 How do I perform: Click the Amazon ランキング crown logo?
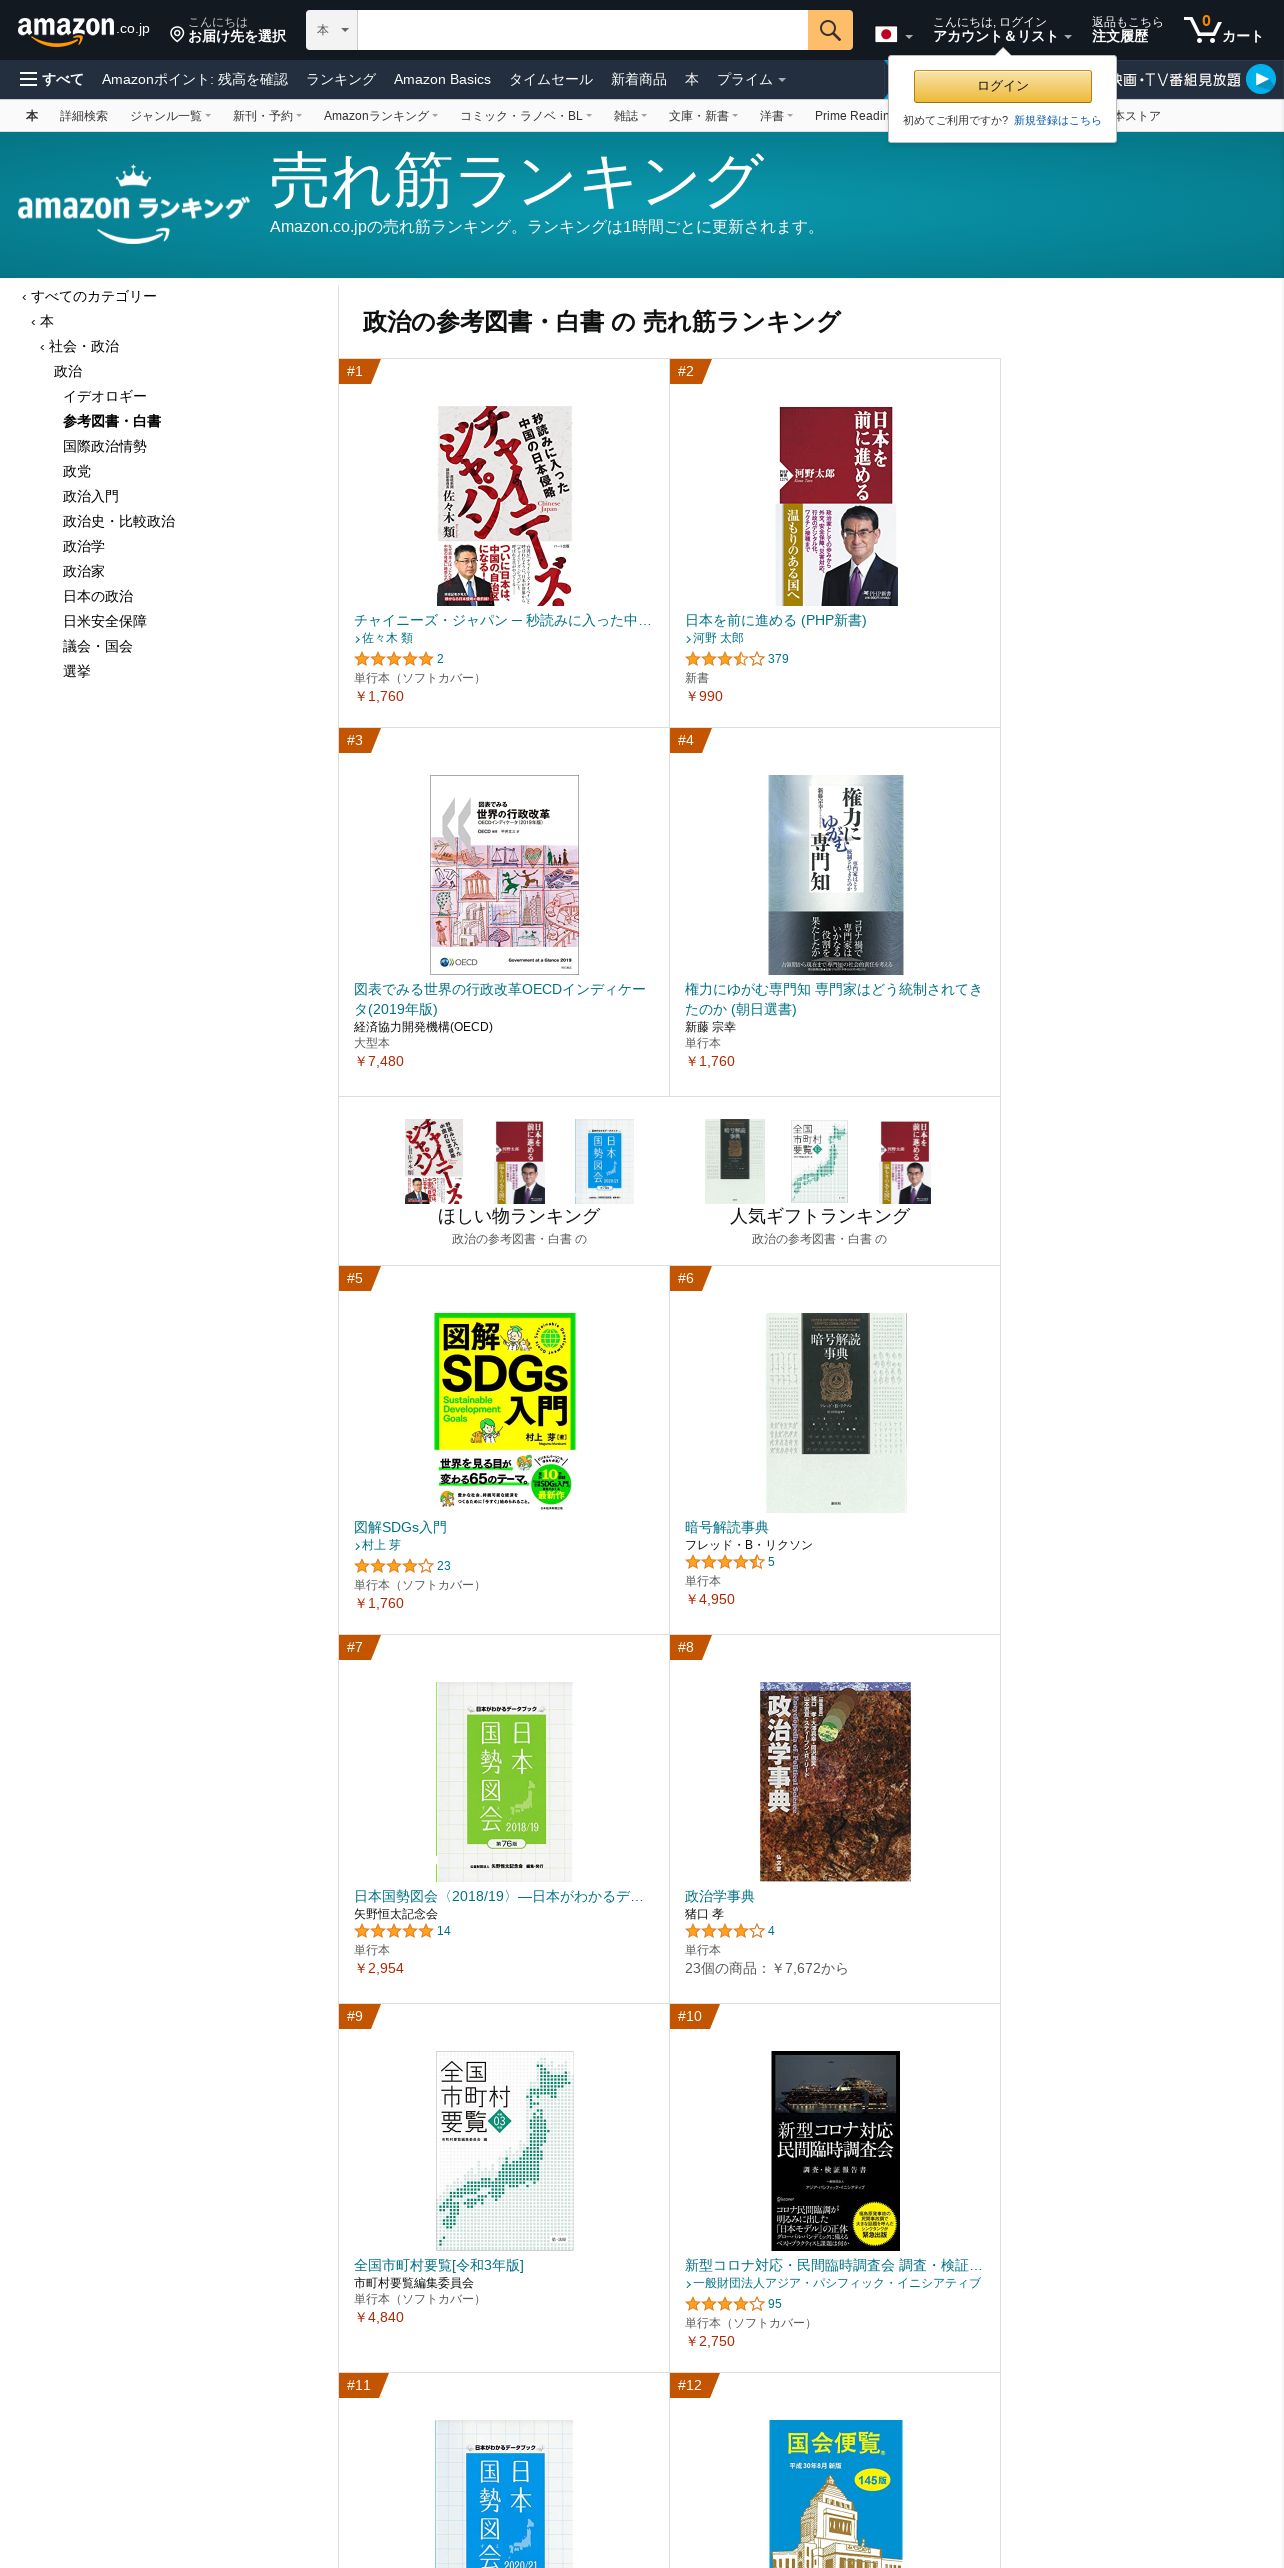pyautogui.click(x=133, y=205)
